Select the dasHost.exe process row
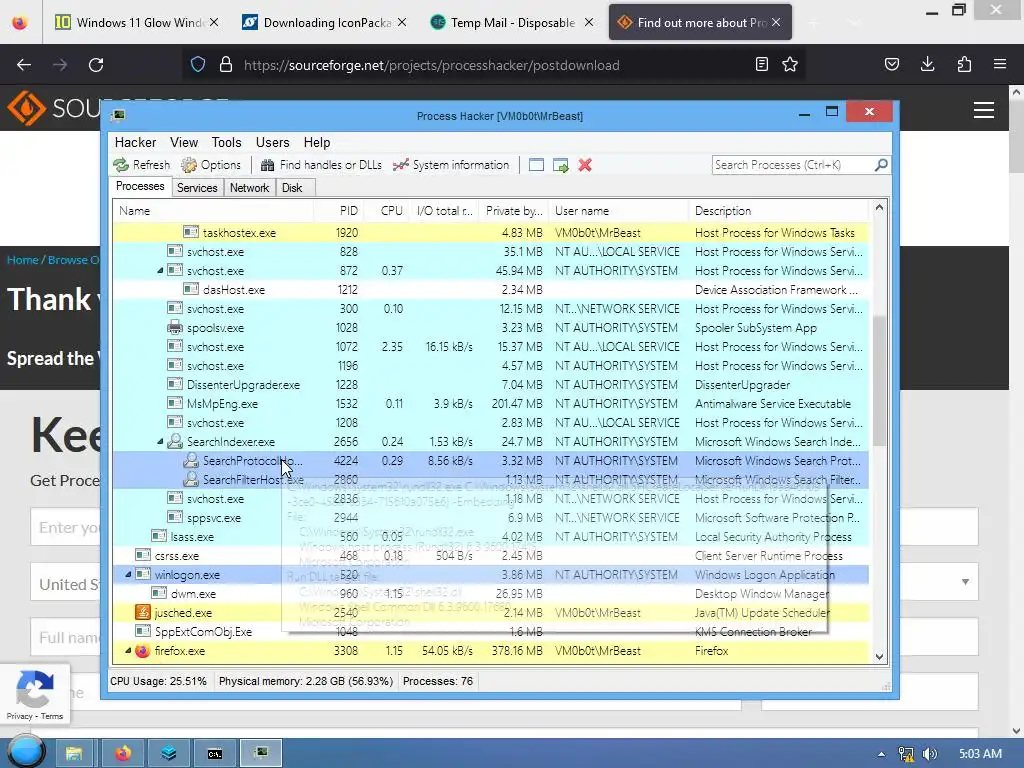This screenshot has width=1024, height=768. [492, 289]
